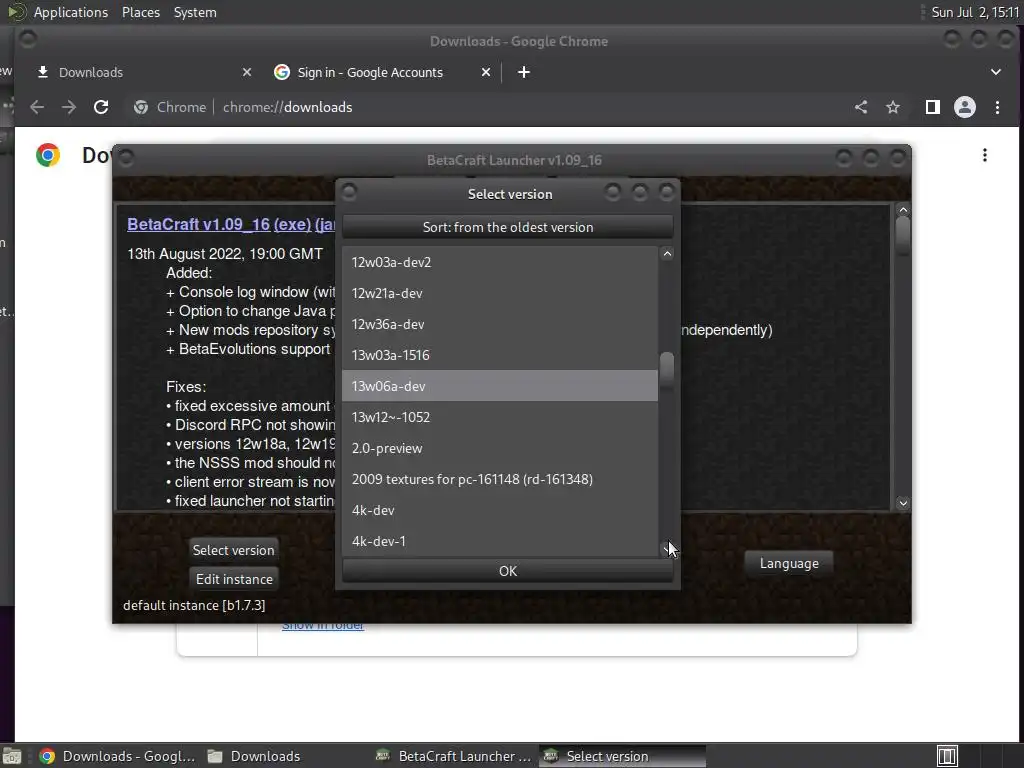This screenshot has height=768, width=1024.
Task: Click Applications menu logo icon
Action: (16, 12)
